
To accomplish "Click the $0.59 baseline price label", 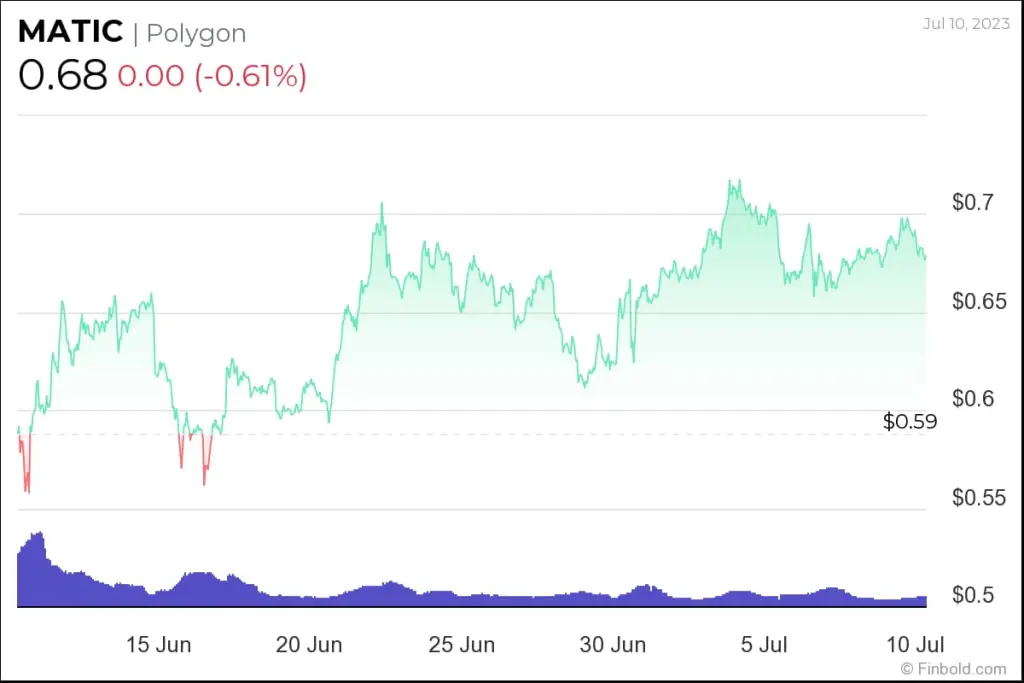I will pyautogui.click(x=910, y=422).
